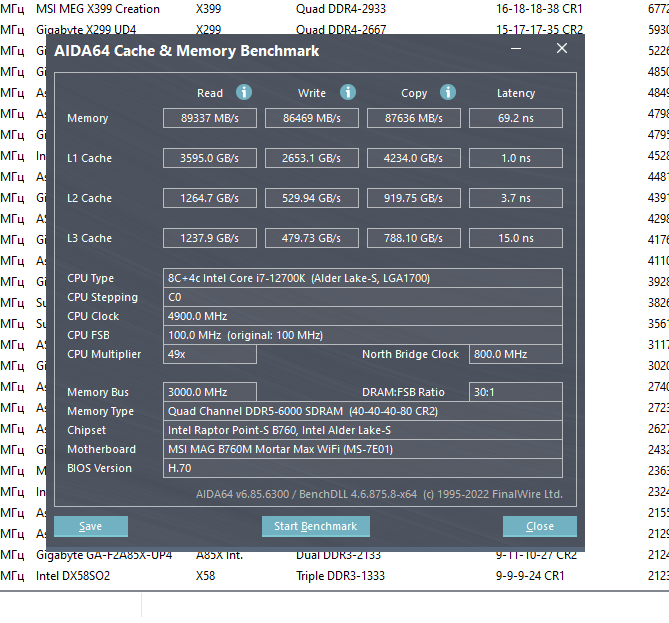The width and height of the screenshot is (669, 623).
Task: Click the Quad DDR4-2933 cell in background list
Action: point(341,9)
